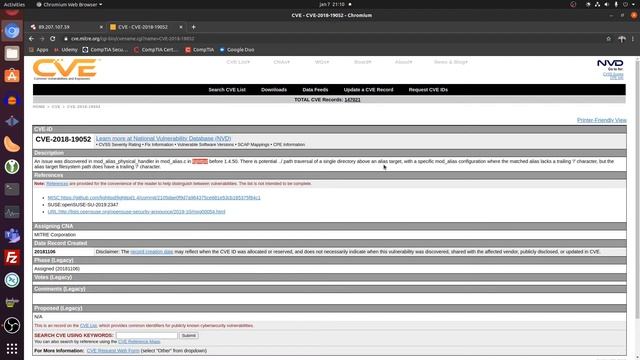This screenshot has height=360, width=640.
Task: Open the Files app in the dock
Action: point(12,53)
